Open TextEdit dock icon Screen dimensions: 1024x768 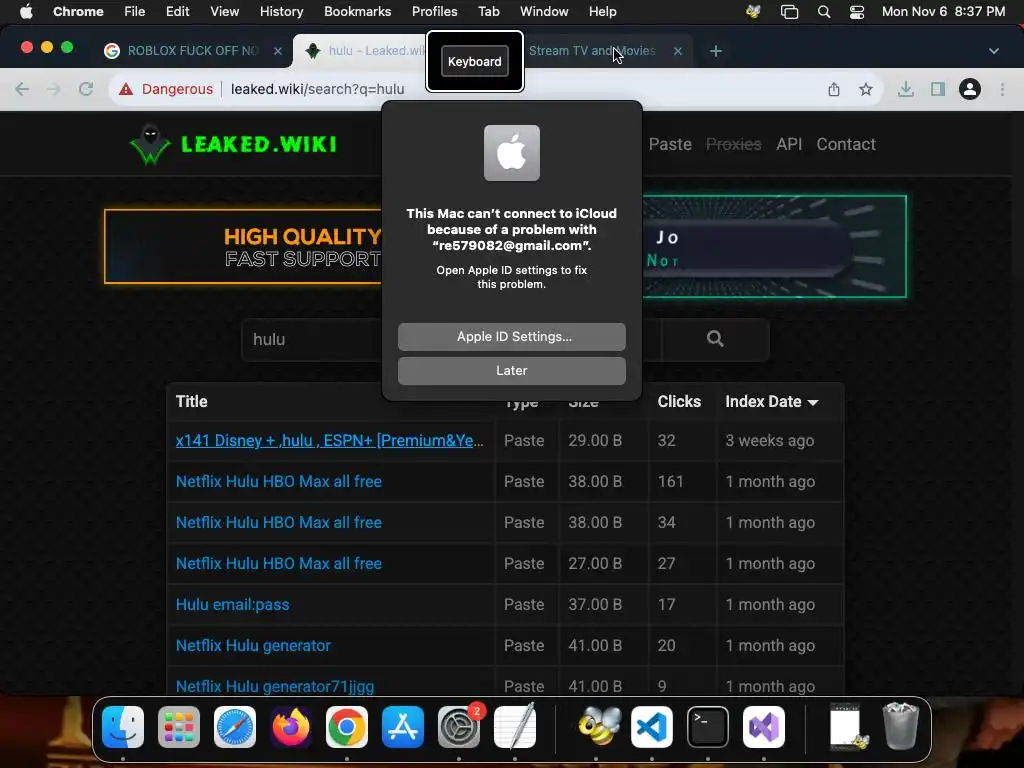515,727
